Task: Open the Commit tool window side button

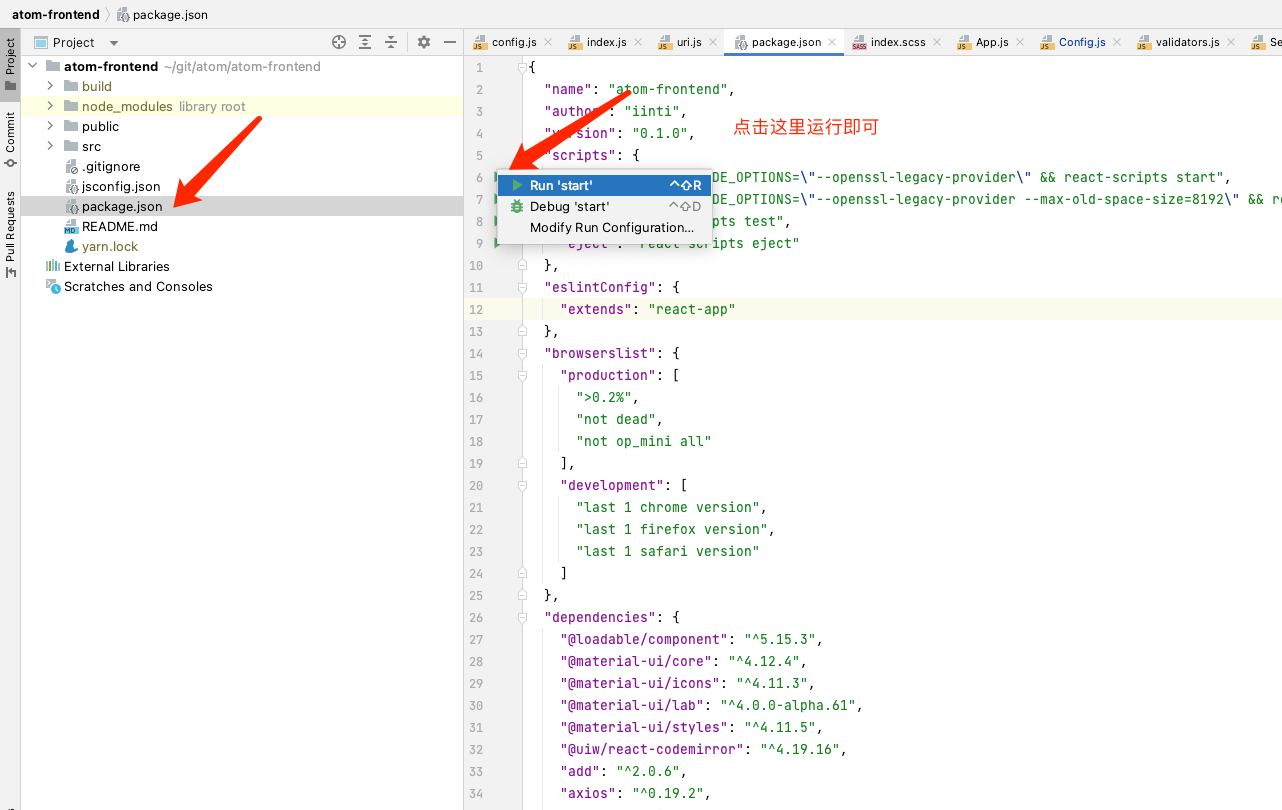Action: pyautogui.click(x=10, y=140)
